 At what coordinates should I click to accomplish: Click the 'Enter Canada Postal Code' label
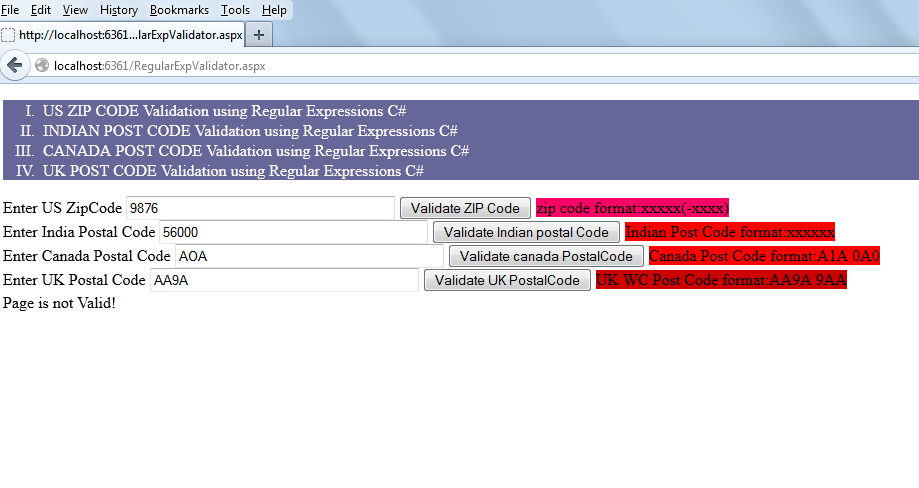86,256
